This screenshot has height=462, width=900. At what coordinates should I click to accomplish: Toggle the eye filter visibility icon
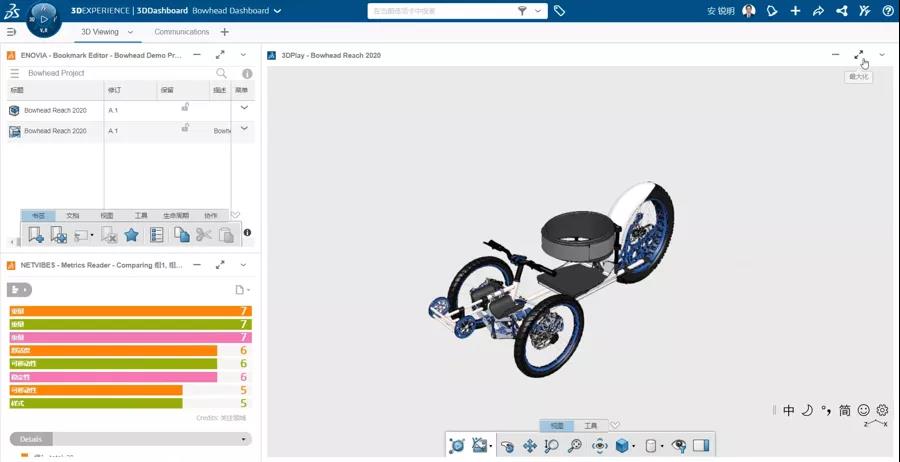pos(679,445)
